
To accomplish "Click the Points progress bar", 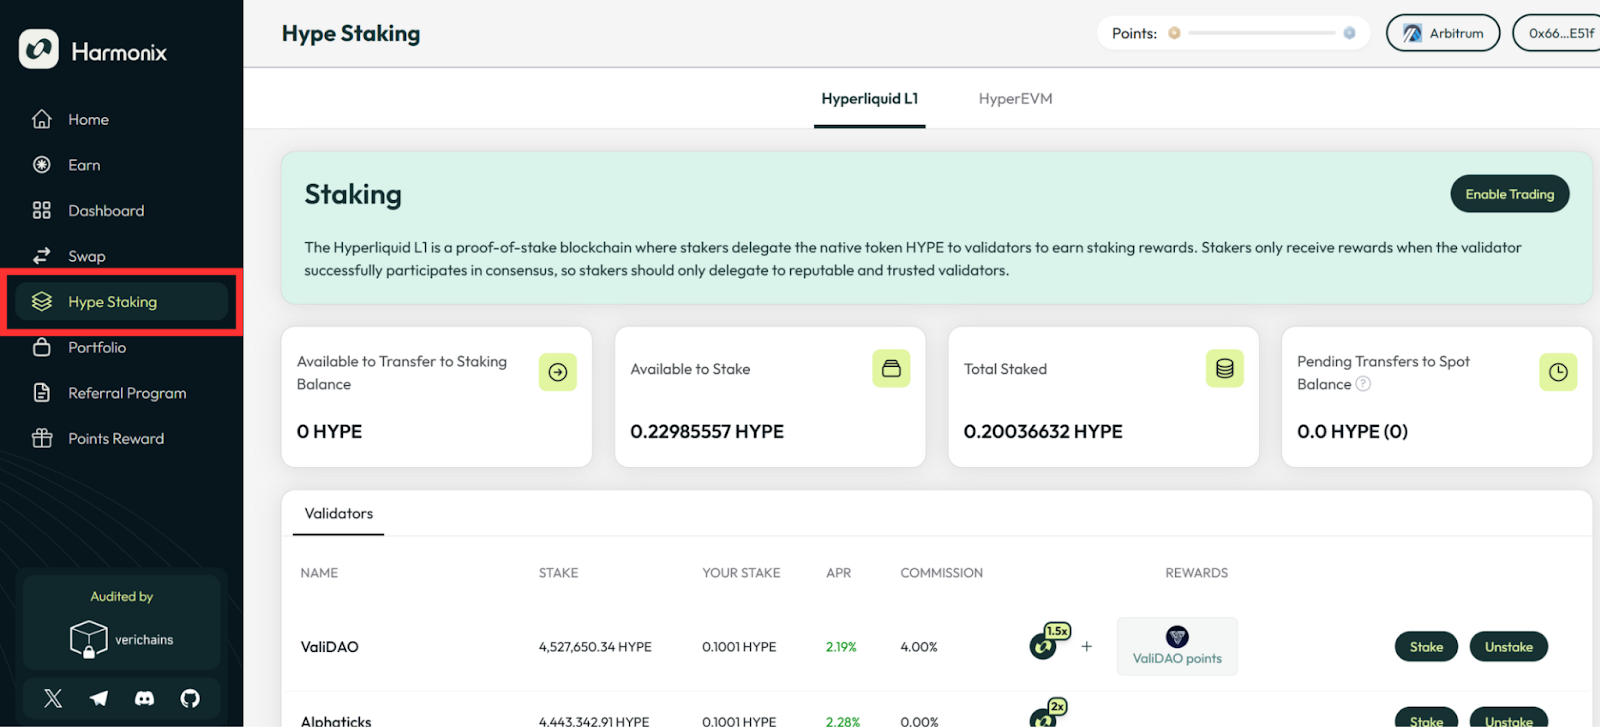I will coord(1262,33).
